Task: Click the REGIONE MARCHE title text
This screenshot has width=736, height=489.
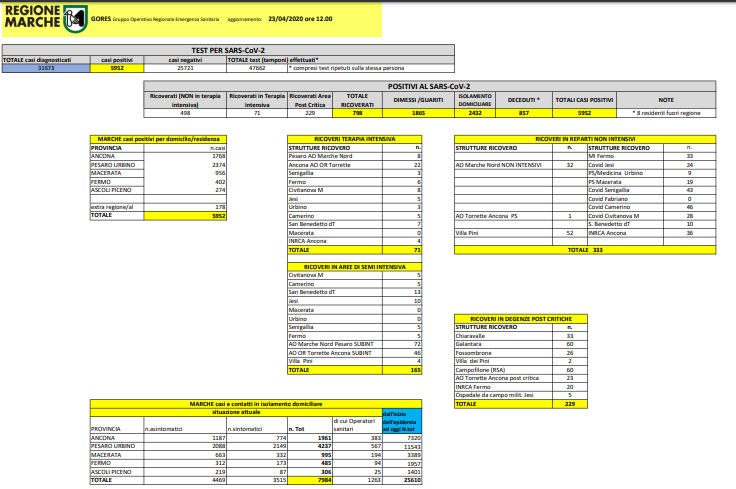Action: coord(32,16)
